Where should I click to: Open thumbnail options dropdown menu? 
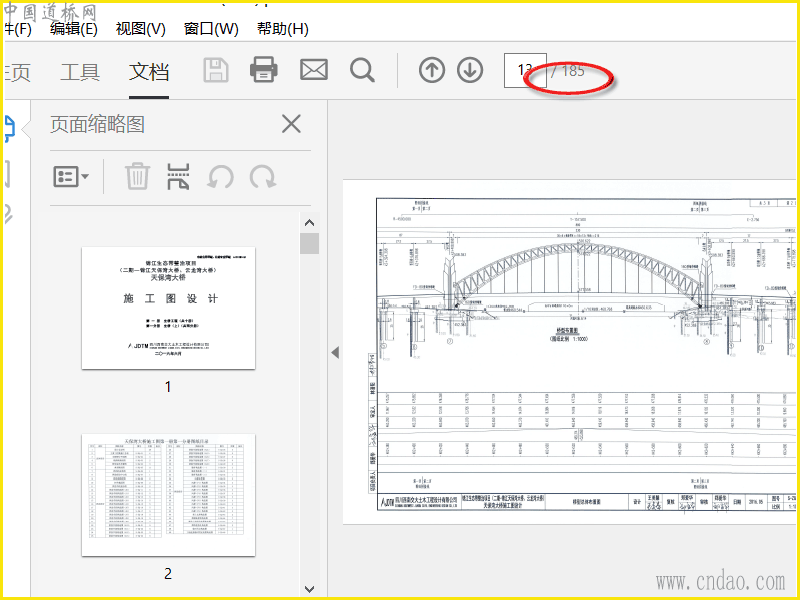[x=71, y=177]
